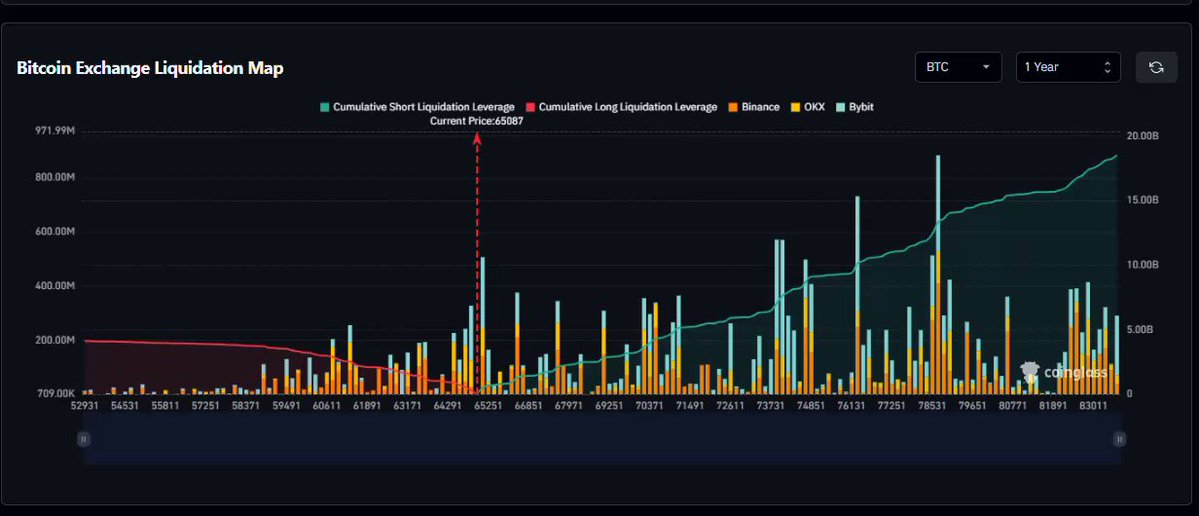The height and width of the screenshot is (516, 1199).
Task: Click the right axis value 20.00B
Action: (x=1142, y=135)
